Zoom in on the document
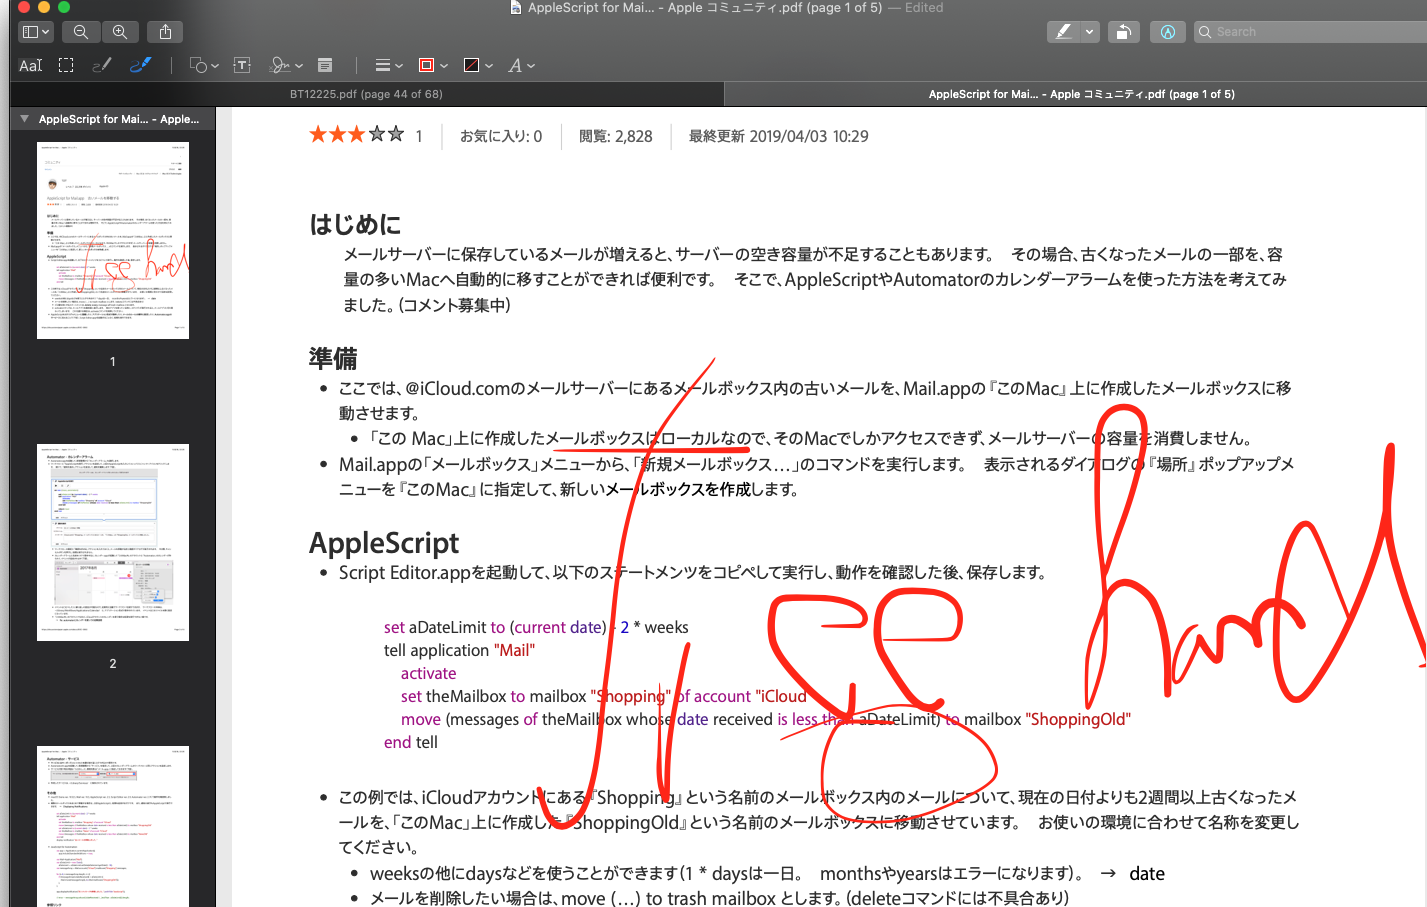Image resolution: width=1427 pixels, height=907 pixels. (120, 32)
